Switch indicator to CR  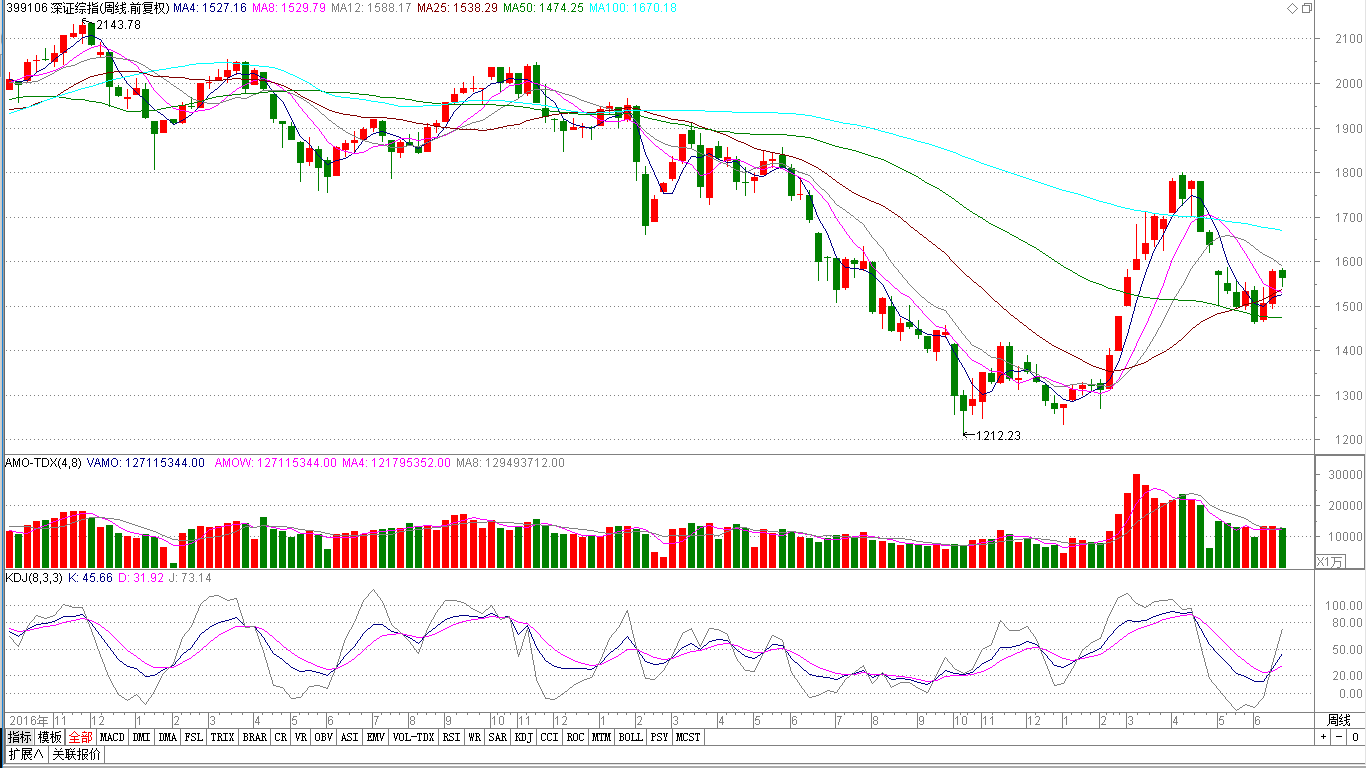click(281, 737)
